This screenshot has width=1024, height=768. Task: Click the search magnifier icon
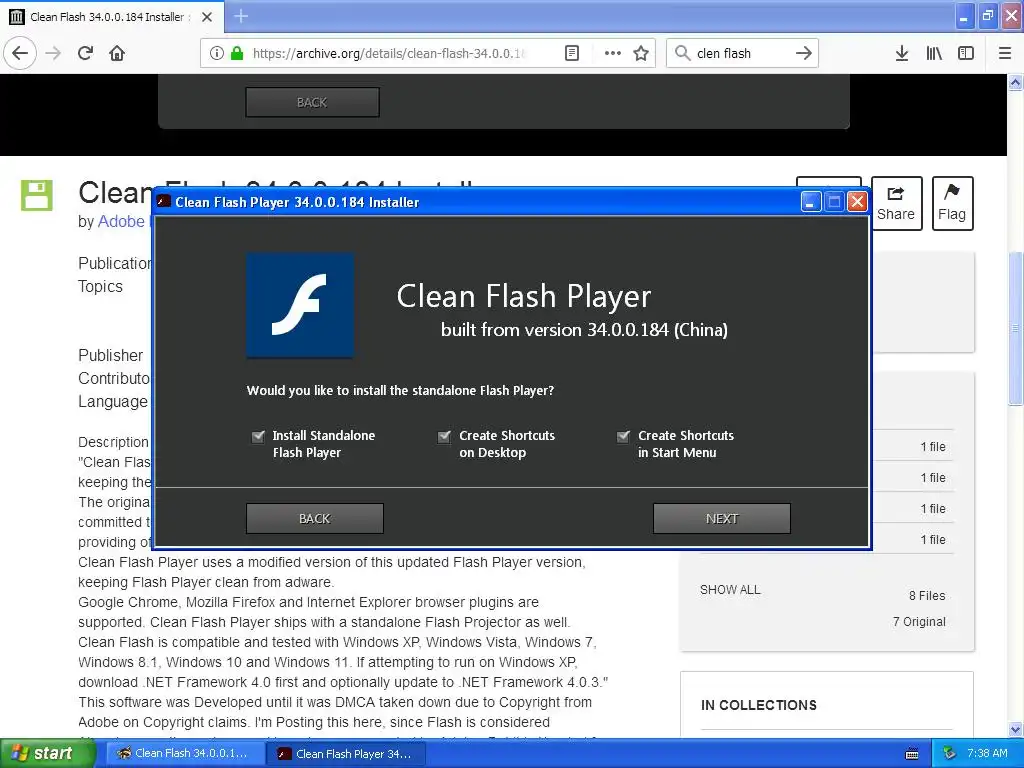[x=682, y=53]
